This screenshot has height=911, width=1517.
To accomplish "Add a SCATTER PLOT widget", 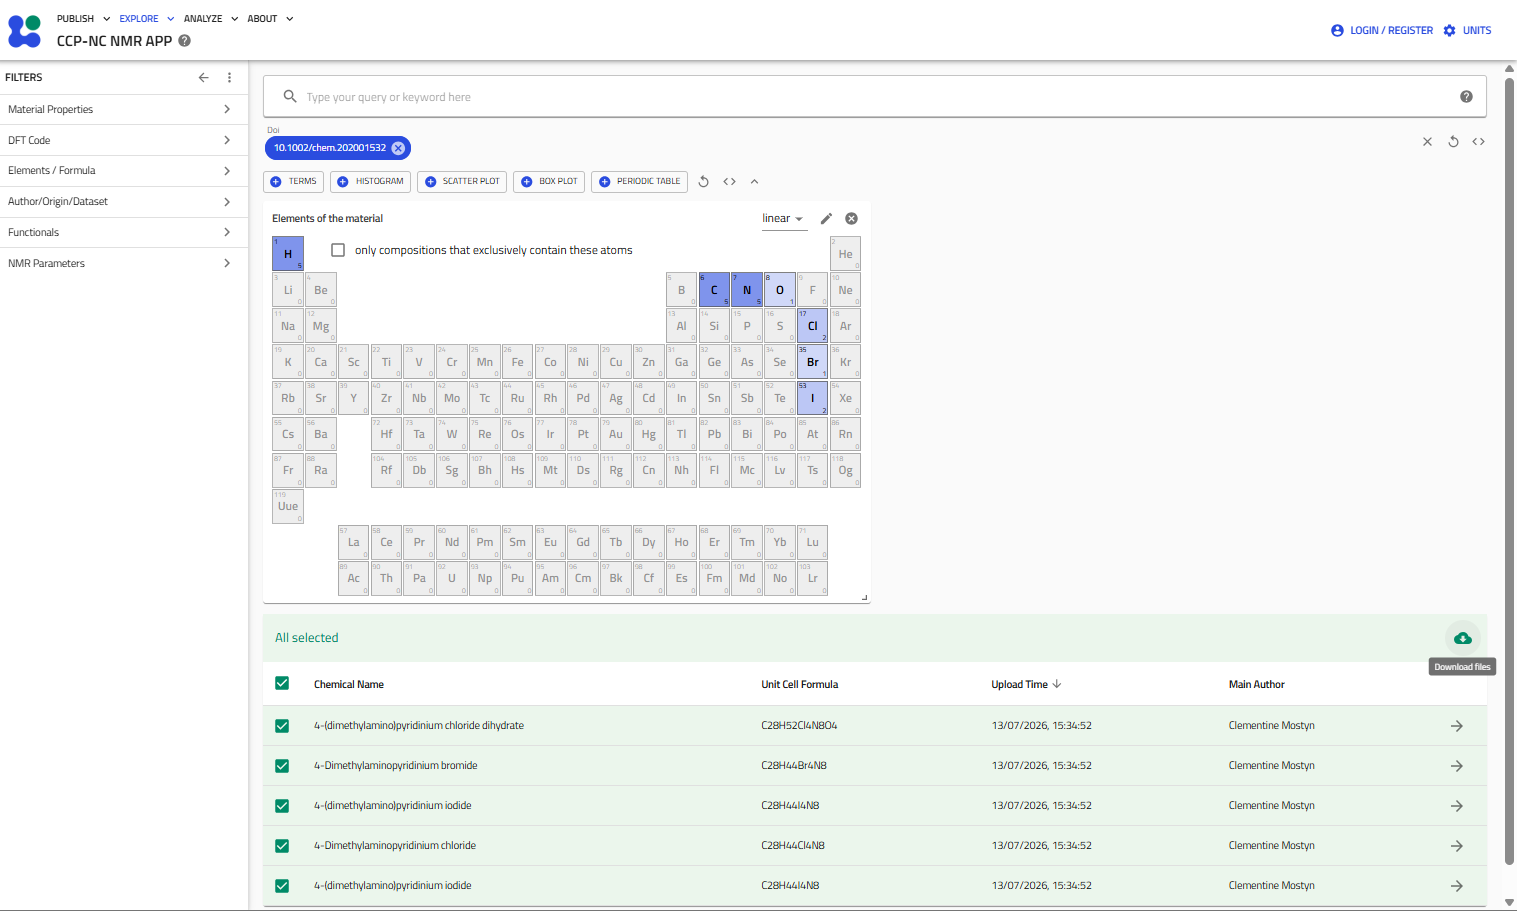I will pyautogui.click(x=462, y=182).
